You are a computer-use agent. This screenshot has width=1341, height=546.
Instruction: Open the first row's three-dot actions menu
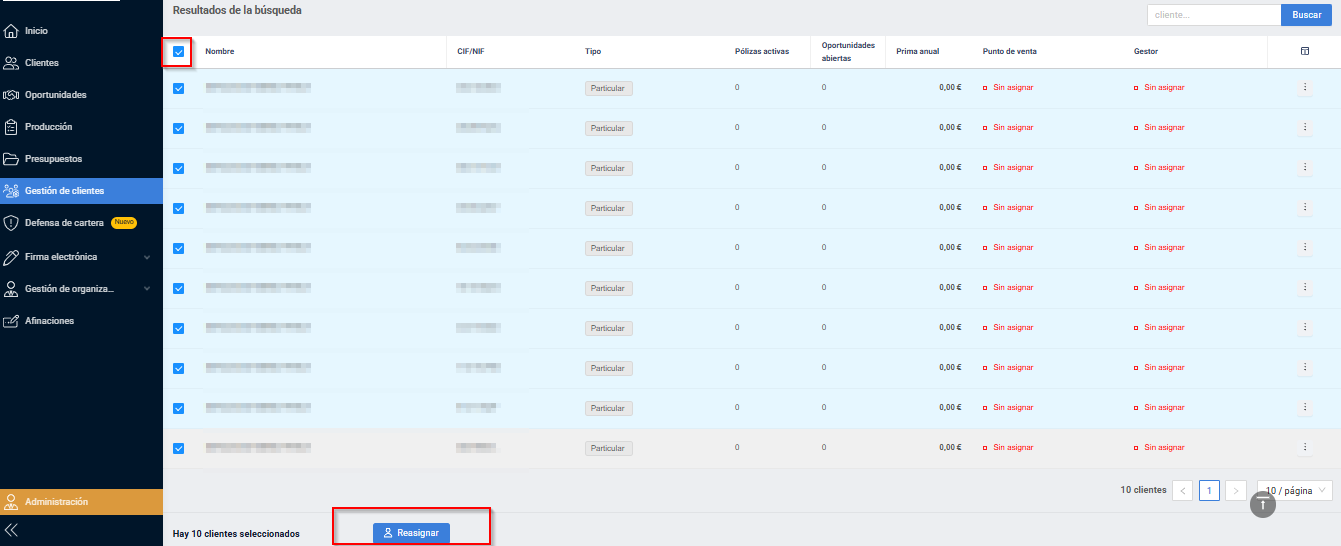click(x=1304, y=88)
